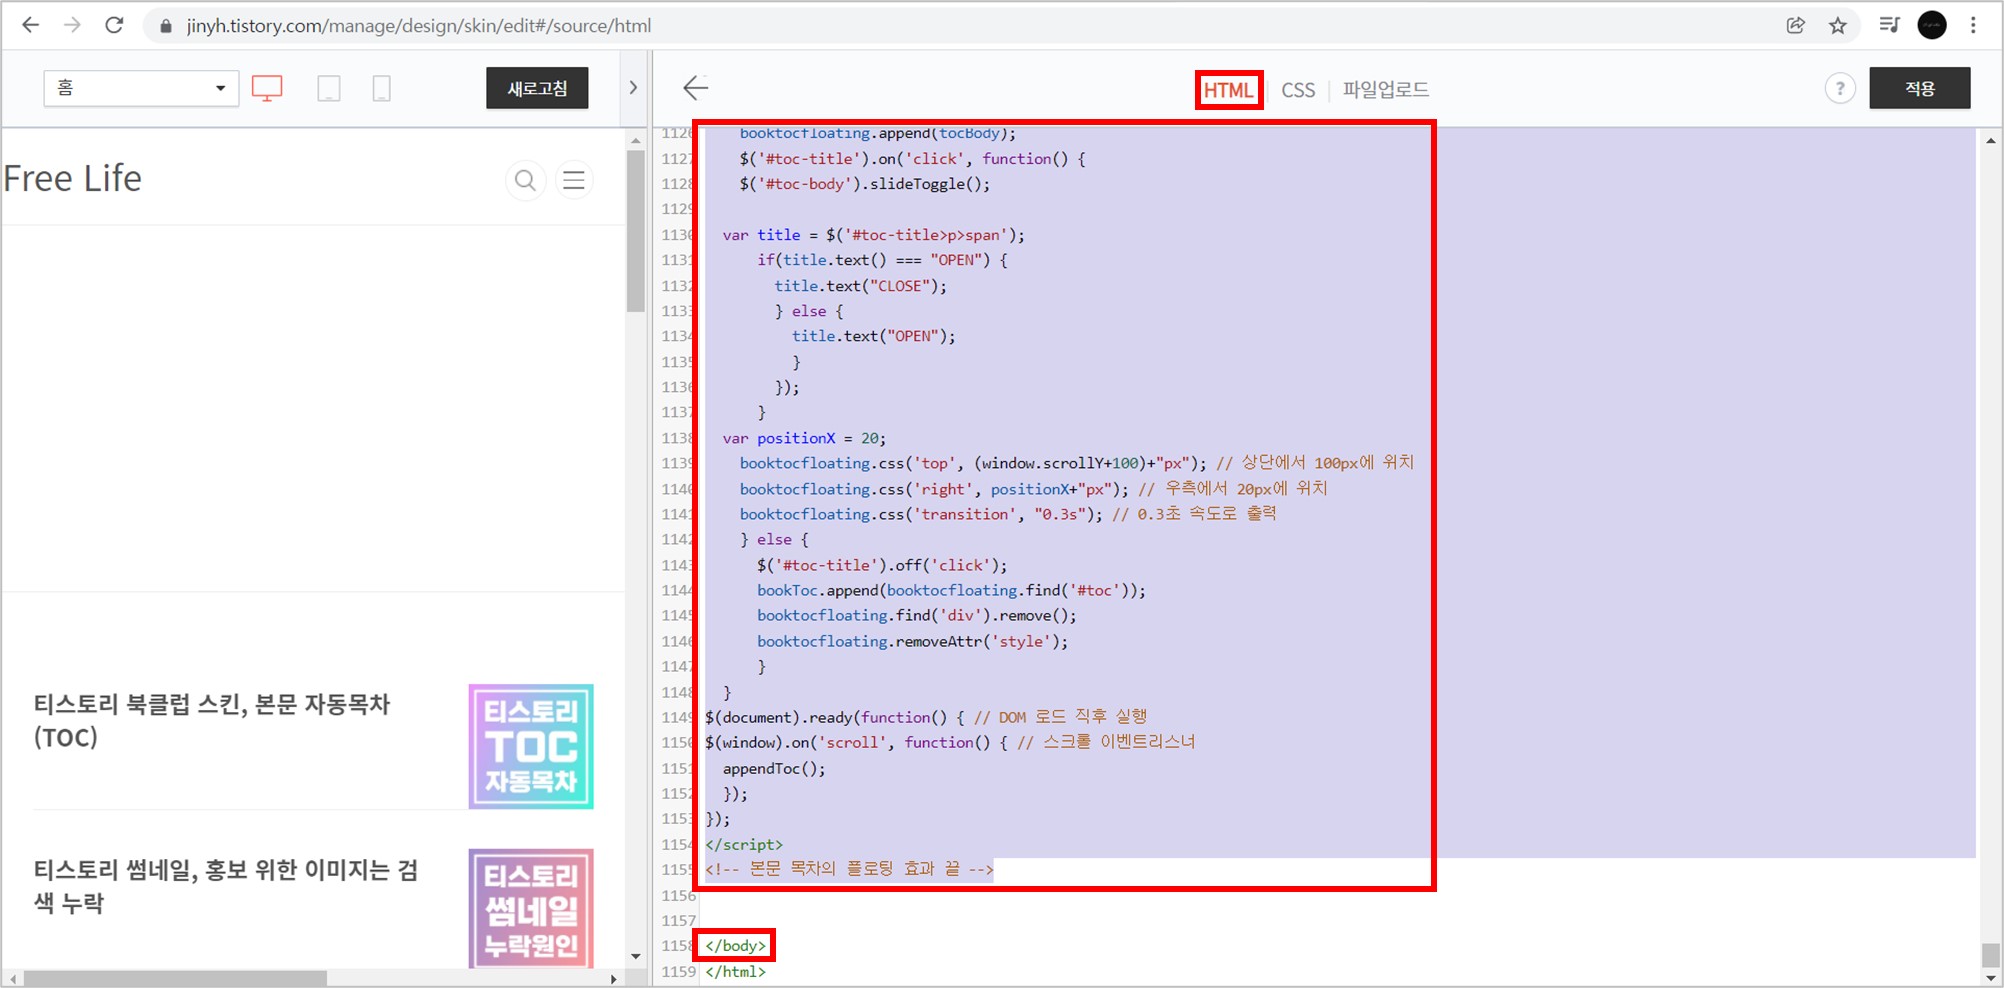Switch to the CSS tab

[x=1297, y=89]
